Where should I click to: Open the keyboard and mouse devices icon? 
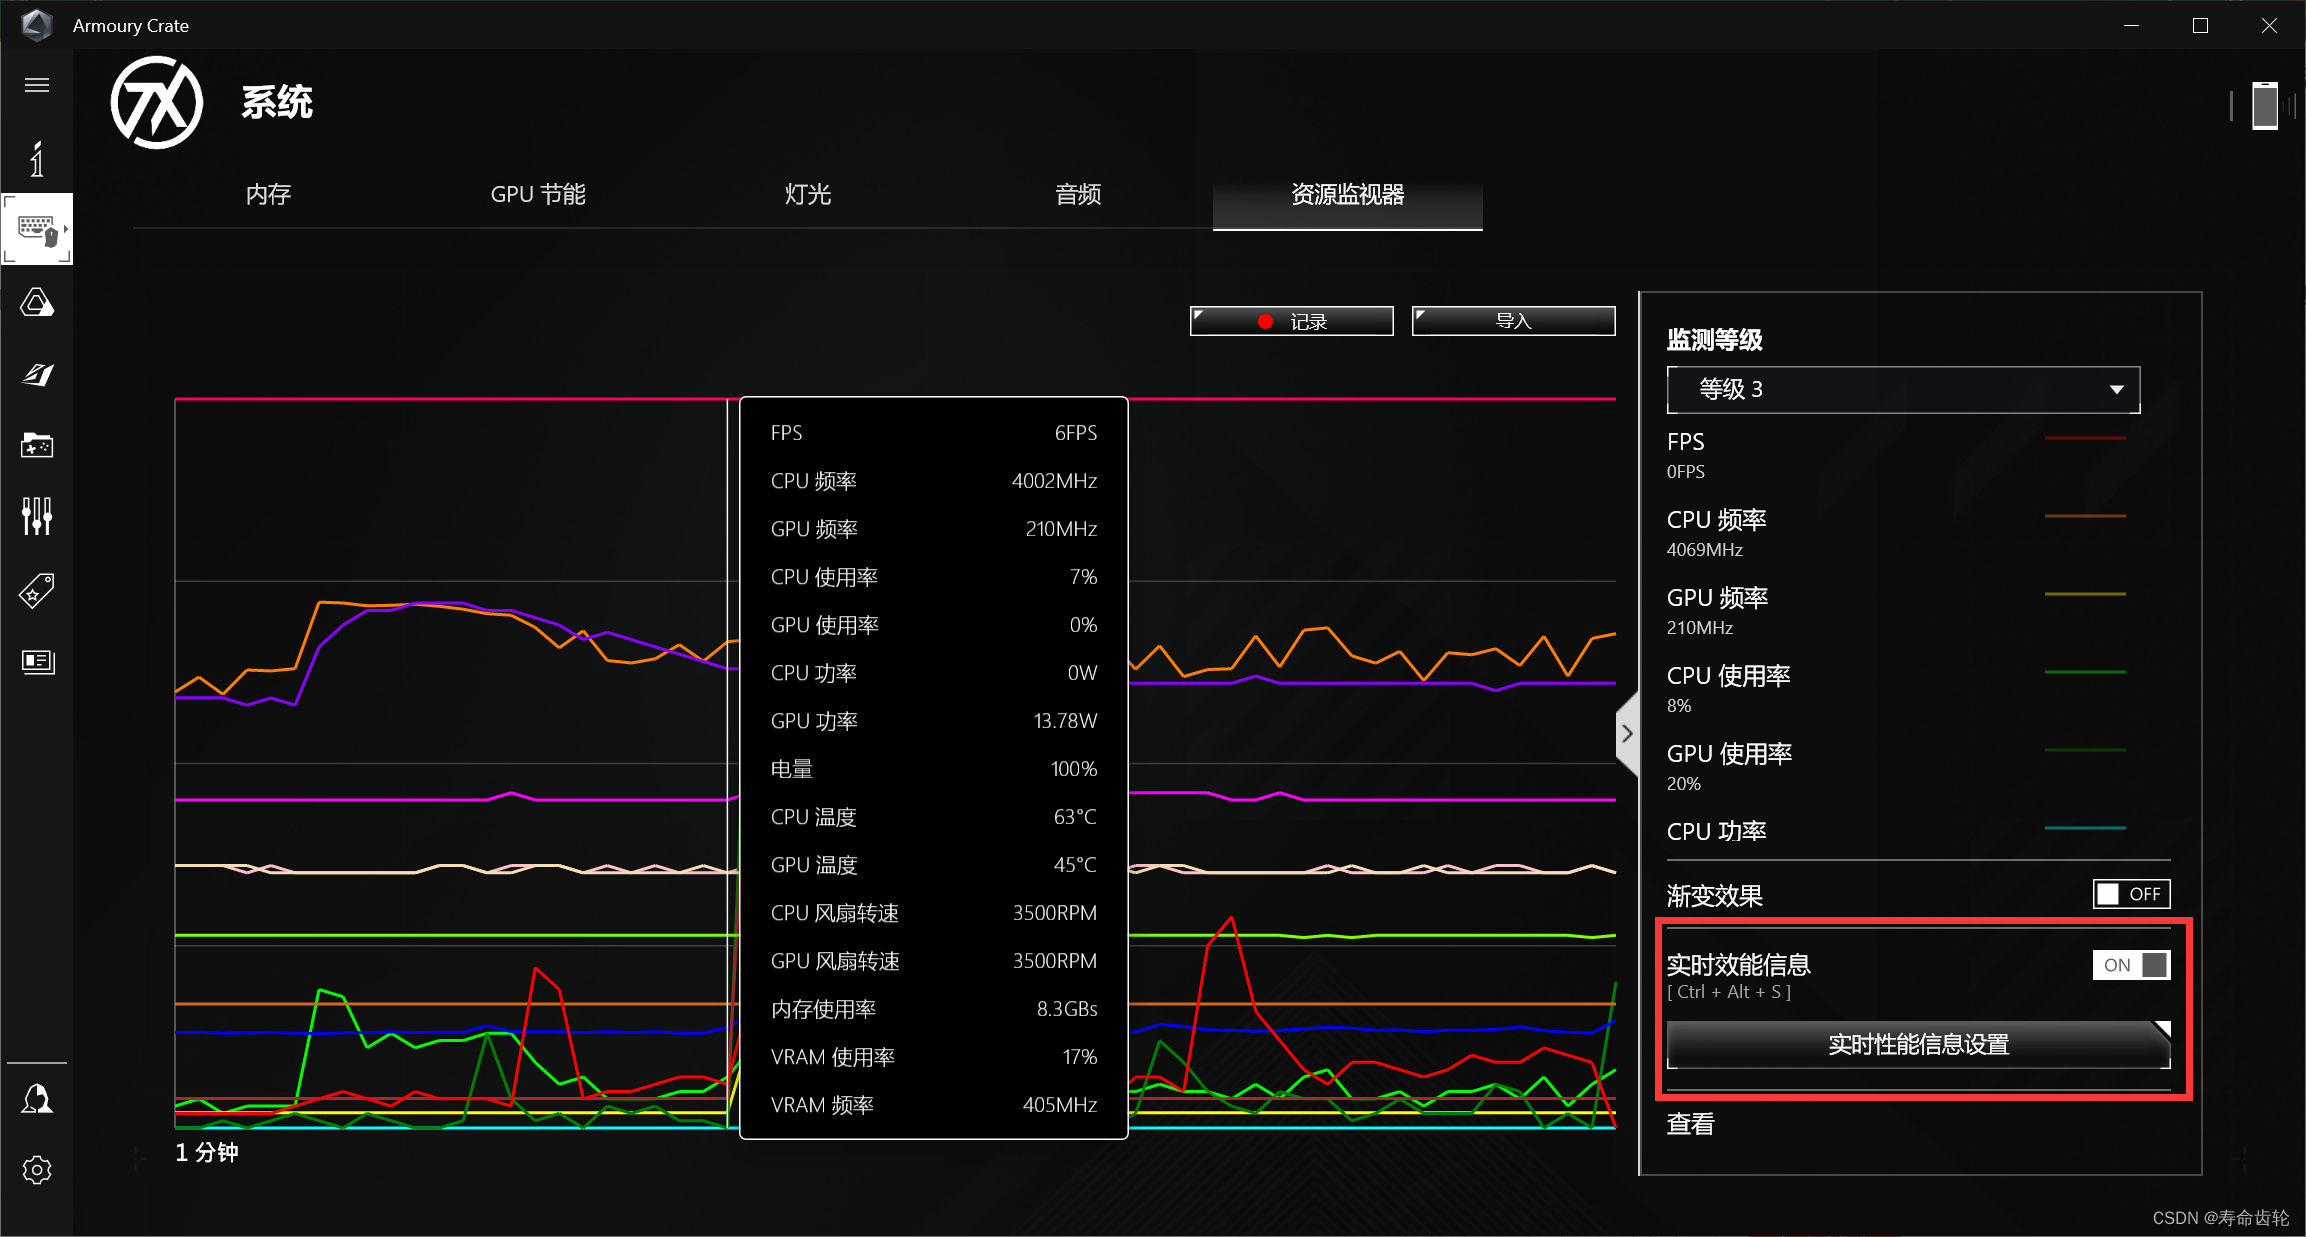[37, 228]
